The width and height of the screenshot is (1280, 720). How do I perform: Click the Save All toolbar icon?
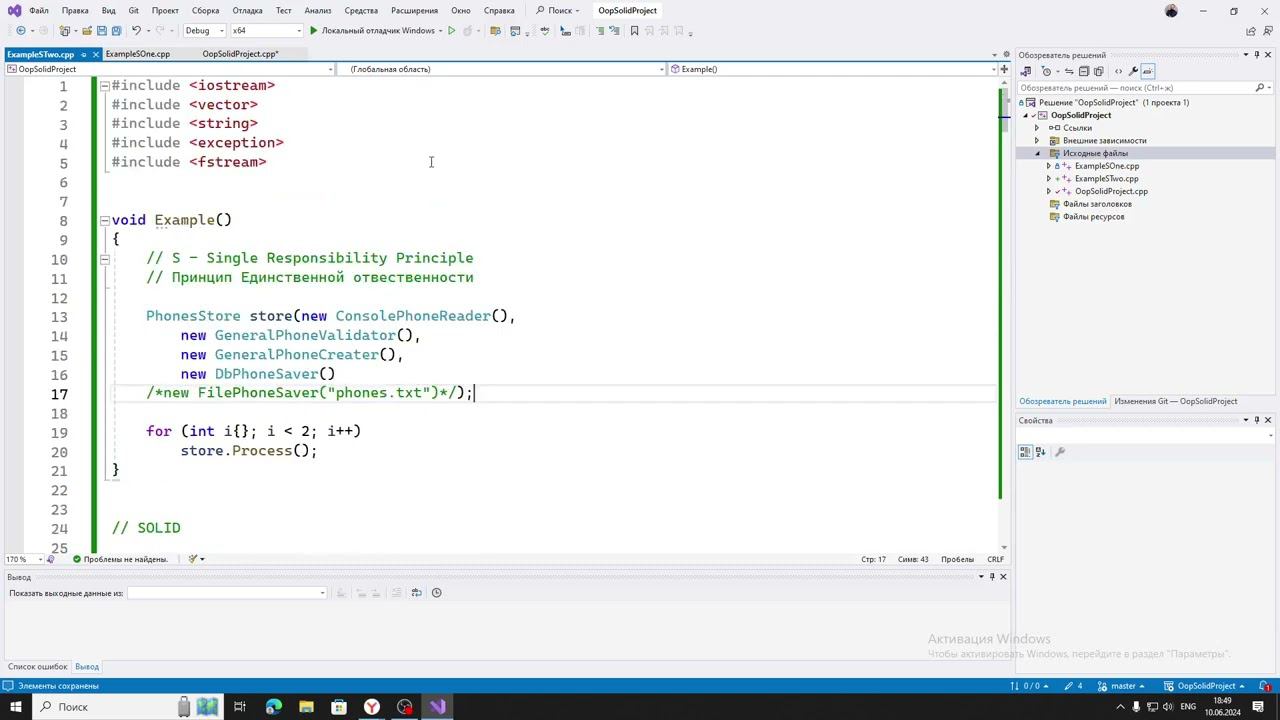pyautogui.click(x=116, y=31)
